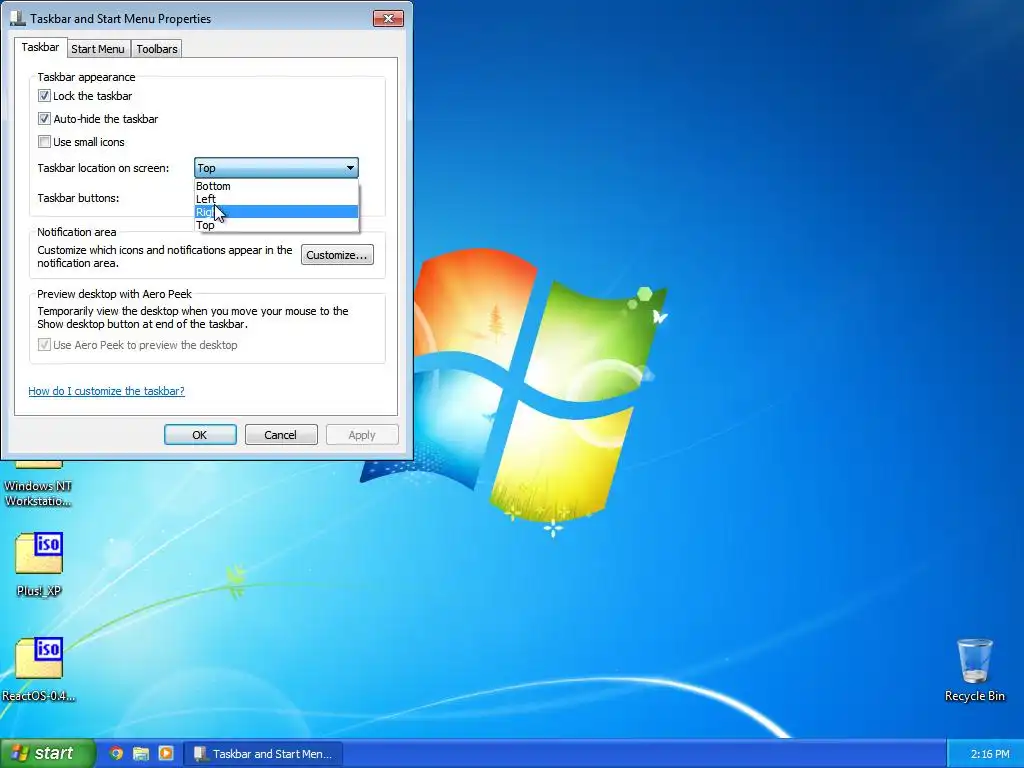1024x768 pixels.
Task: Close the Taskbar Properties dialog
Action: (x=388, y=18)
